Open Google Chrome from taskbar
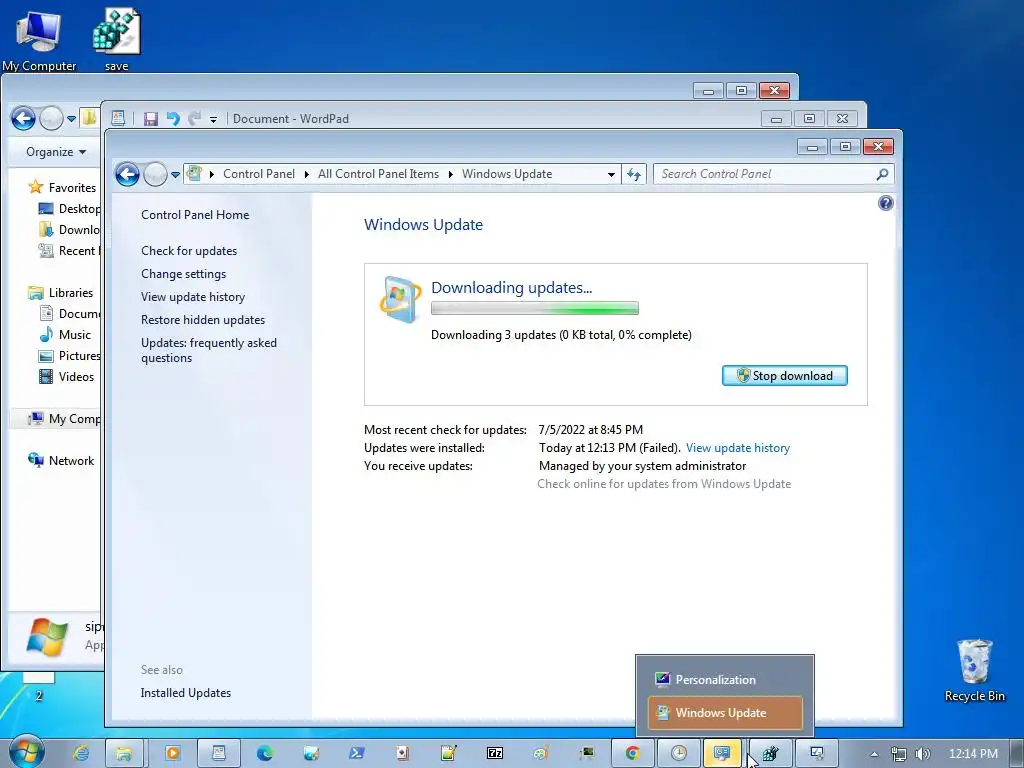Screen dimensions: 1024x768 tap(632, 753)
